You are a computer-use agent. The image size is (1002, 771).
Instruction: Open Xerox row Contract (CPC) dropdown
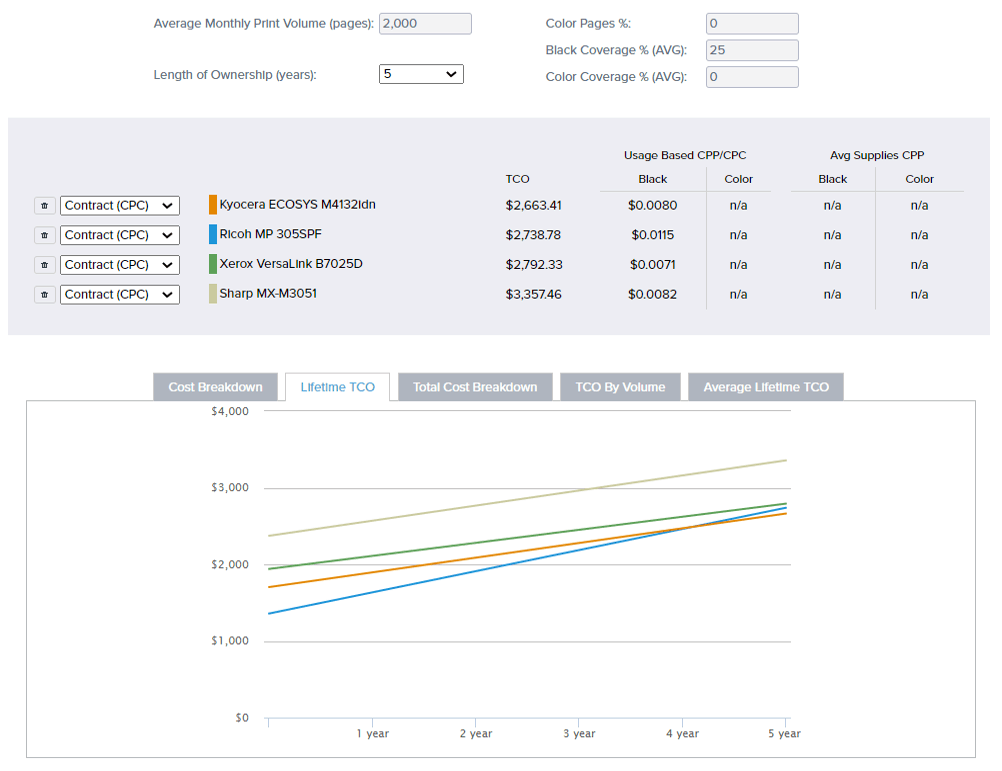[119, 265]
